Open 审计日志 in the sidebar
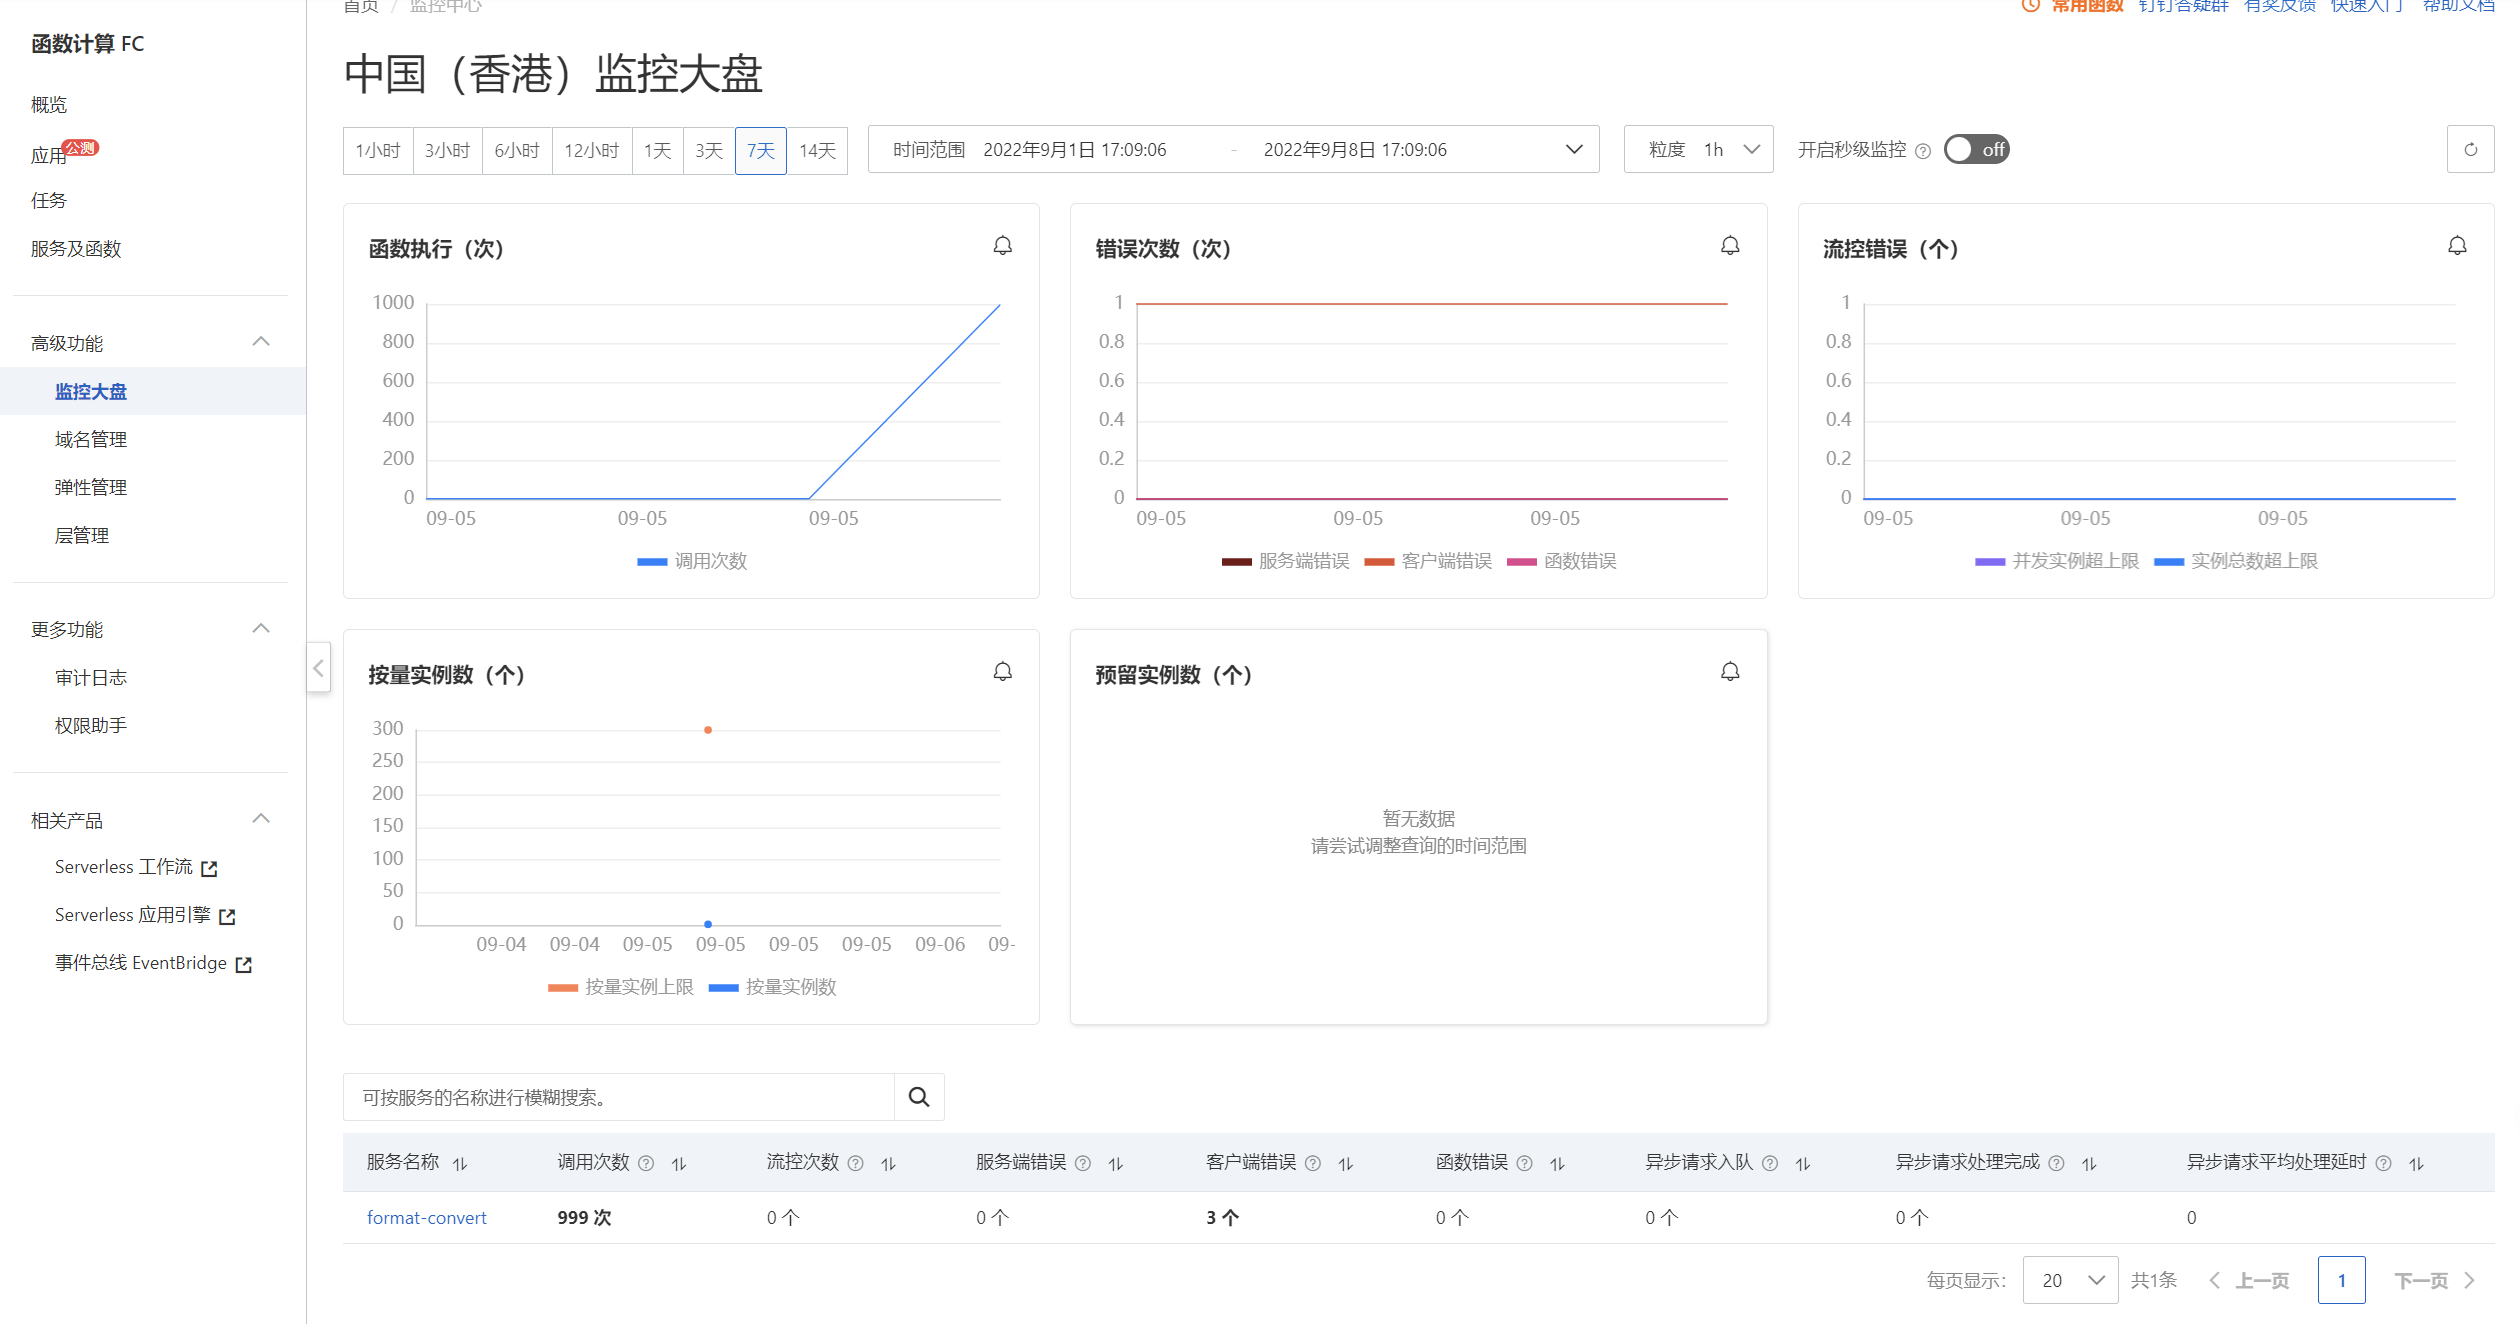This screenshot has width=2519, height=1324. (x=91, y=678)
